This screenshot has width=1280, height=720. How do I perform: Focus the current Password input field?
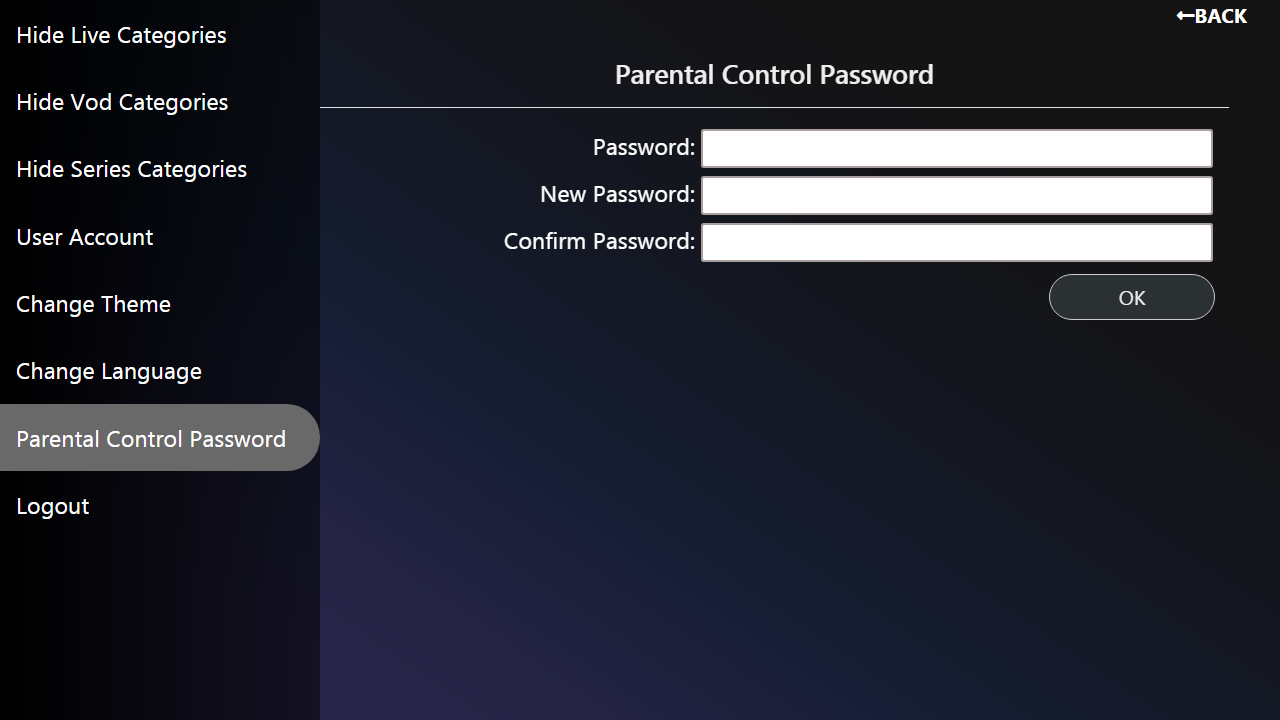pos(956,148)
